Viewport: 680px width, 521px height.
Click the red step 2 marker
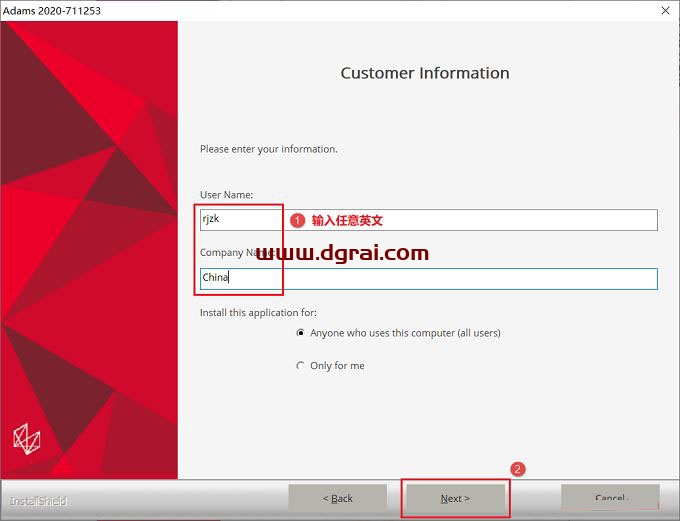(x=517, y=468)
